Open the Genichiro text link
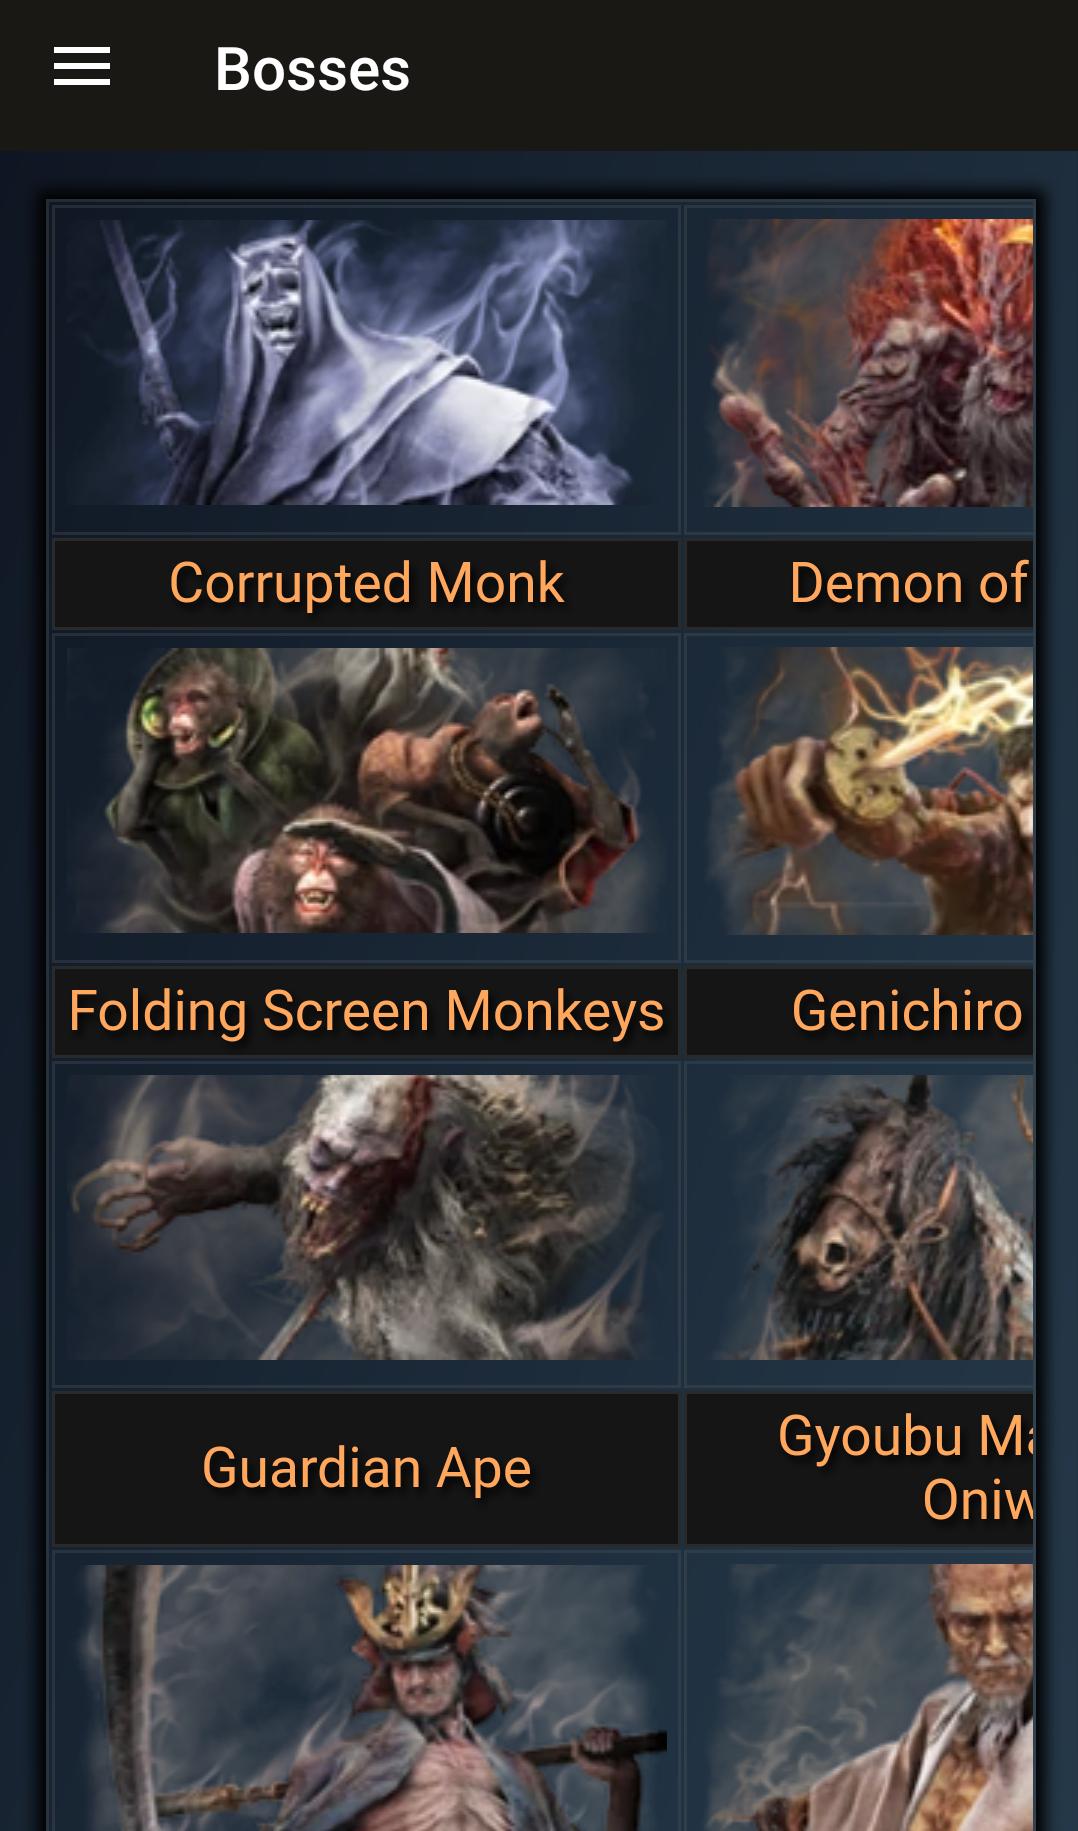 908,1011
